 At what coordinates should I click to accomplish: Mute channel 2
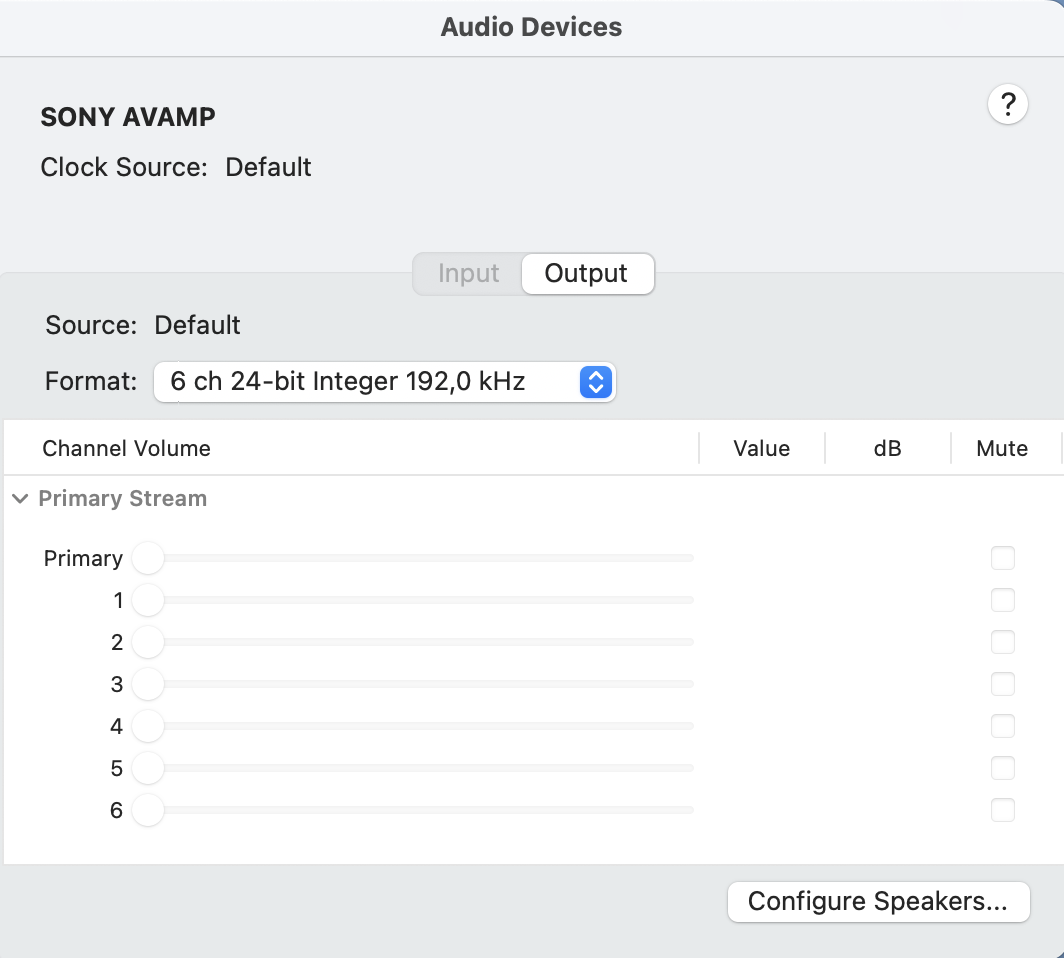click(x=1002, y=642)
